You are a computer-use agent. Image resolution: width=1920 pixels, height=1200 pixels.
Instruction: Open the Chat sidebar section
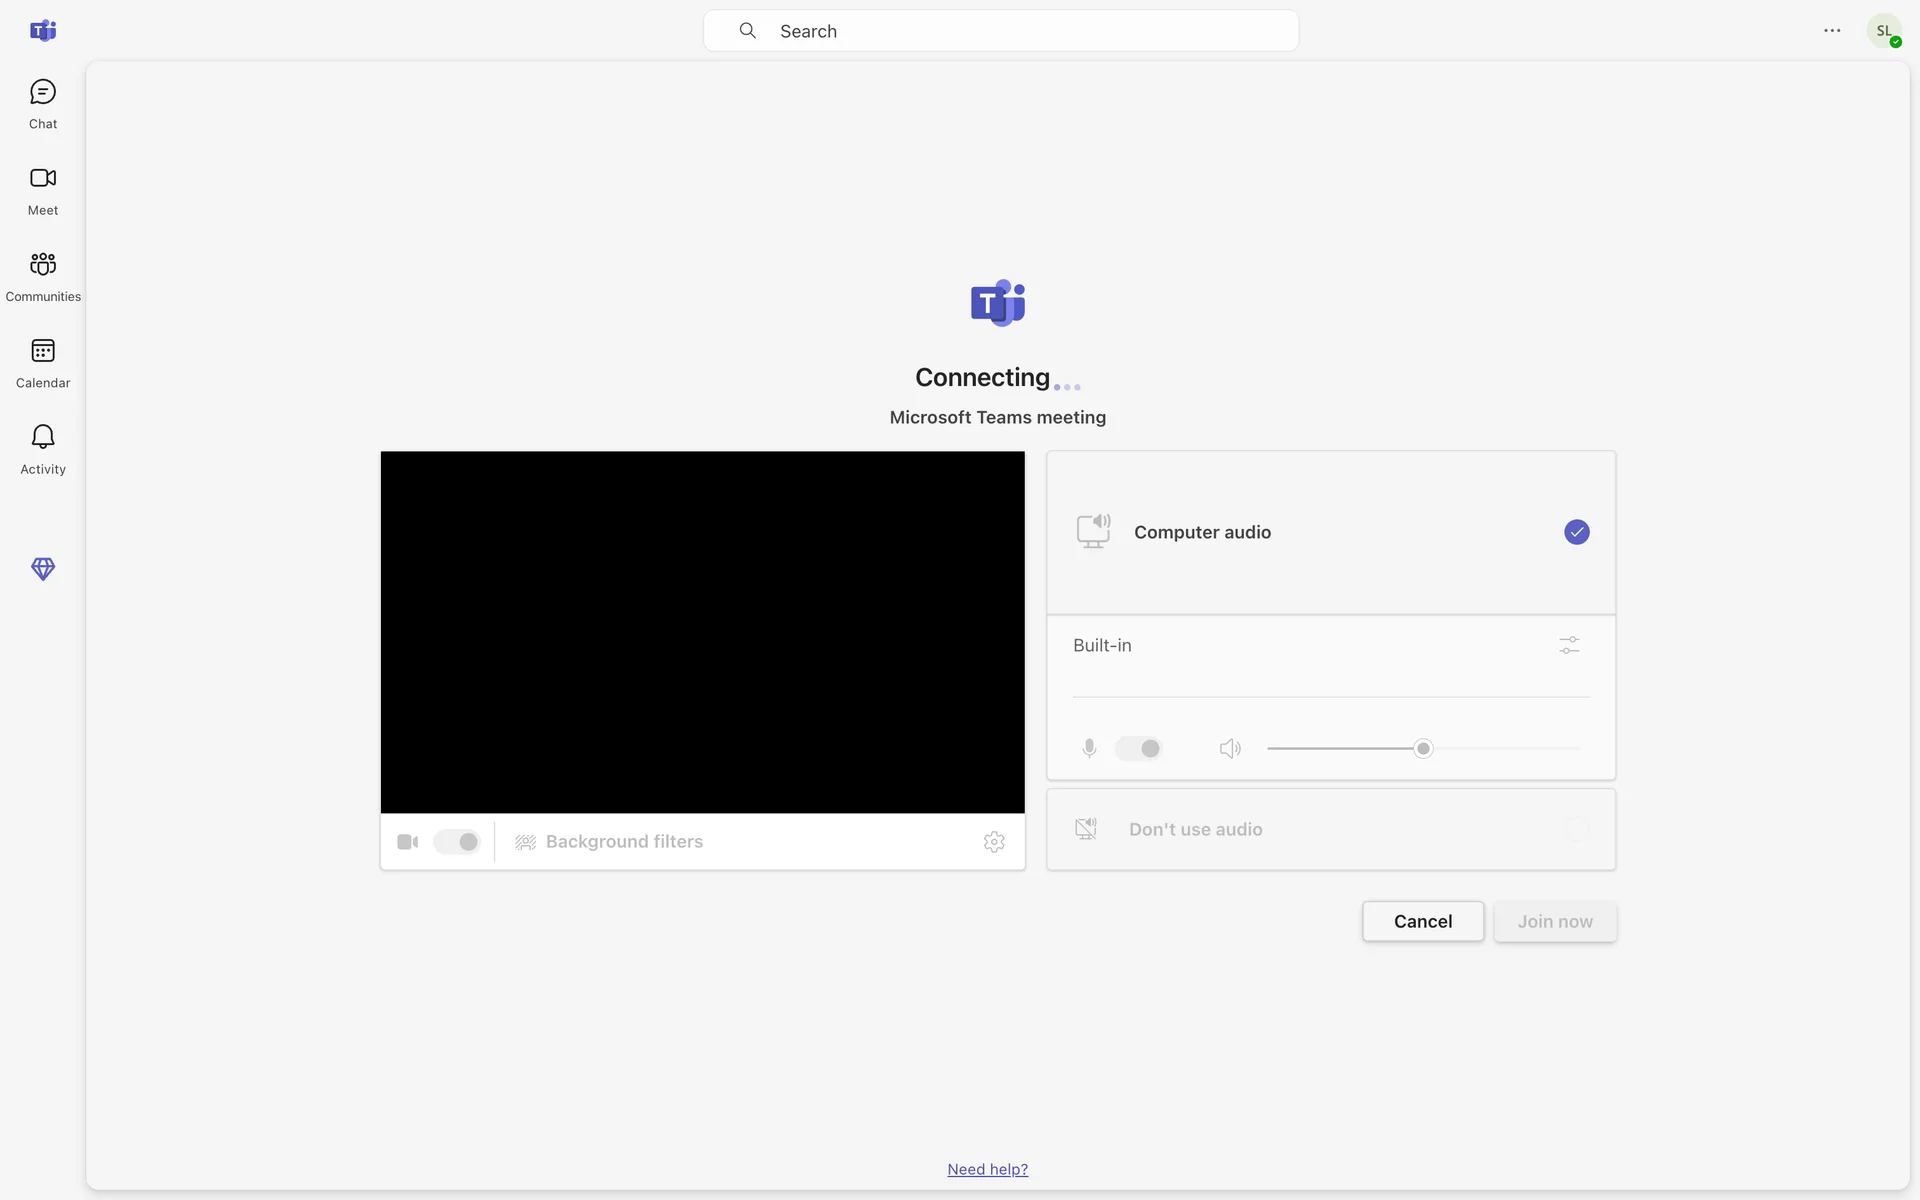[43, 104]
